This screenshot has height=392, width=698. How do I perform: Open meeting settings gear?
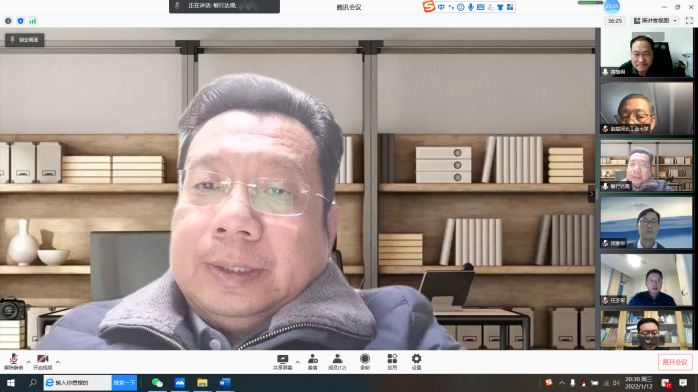[416, 362]
